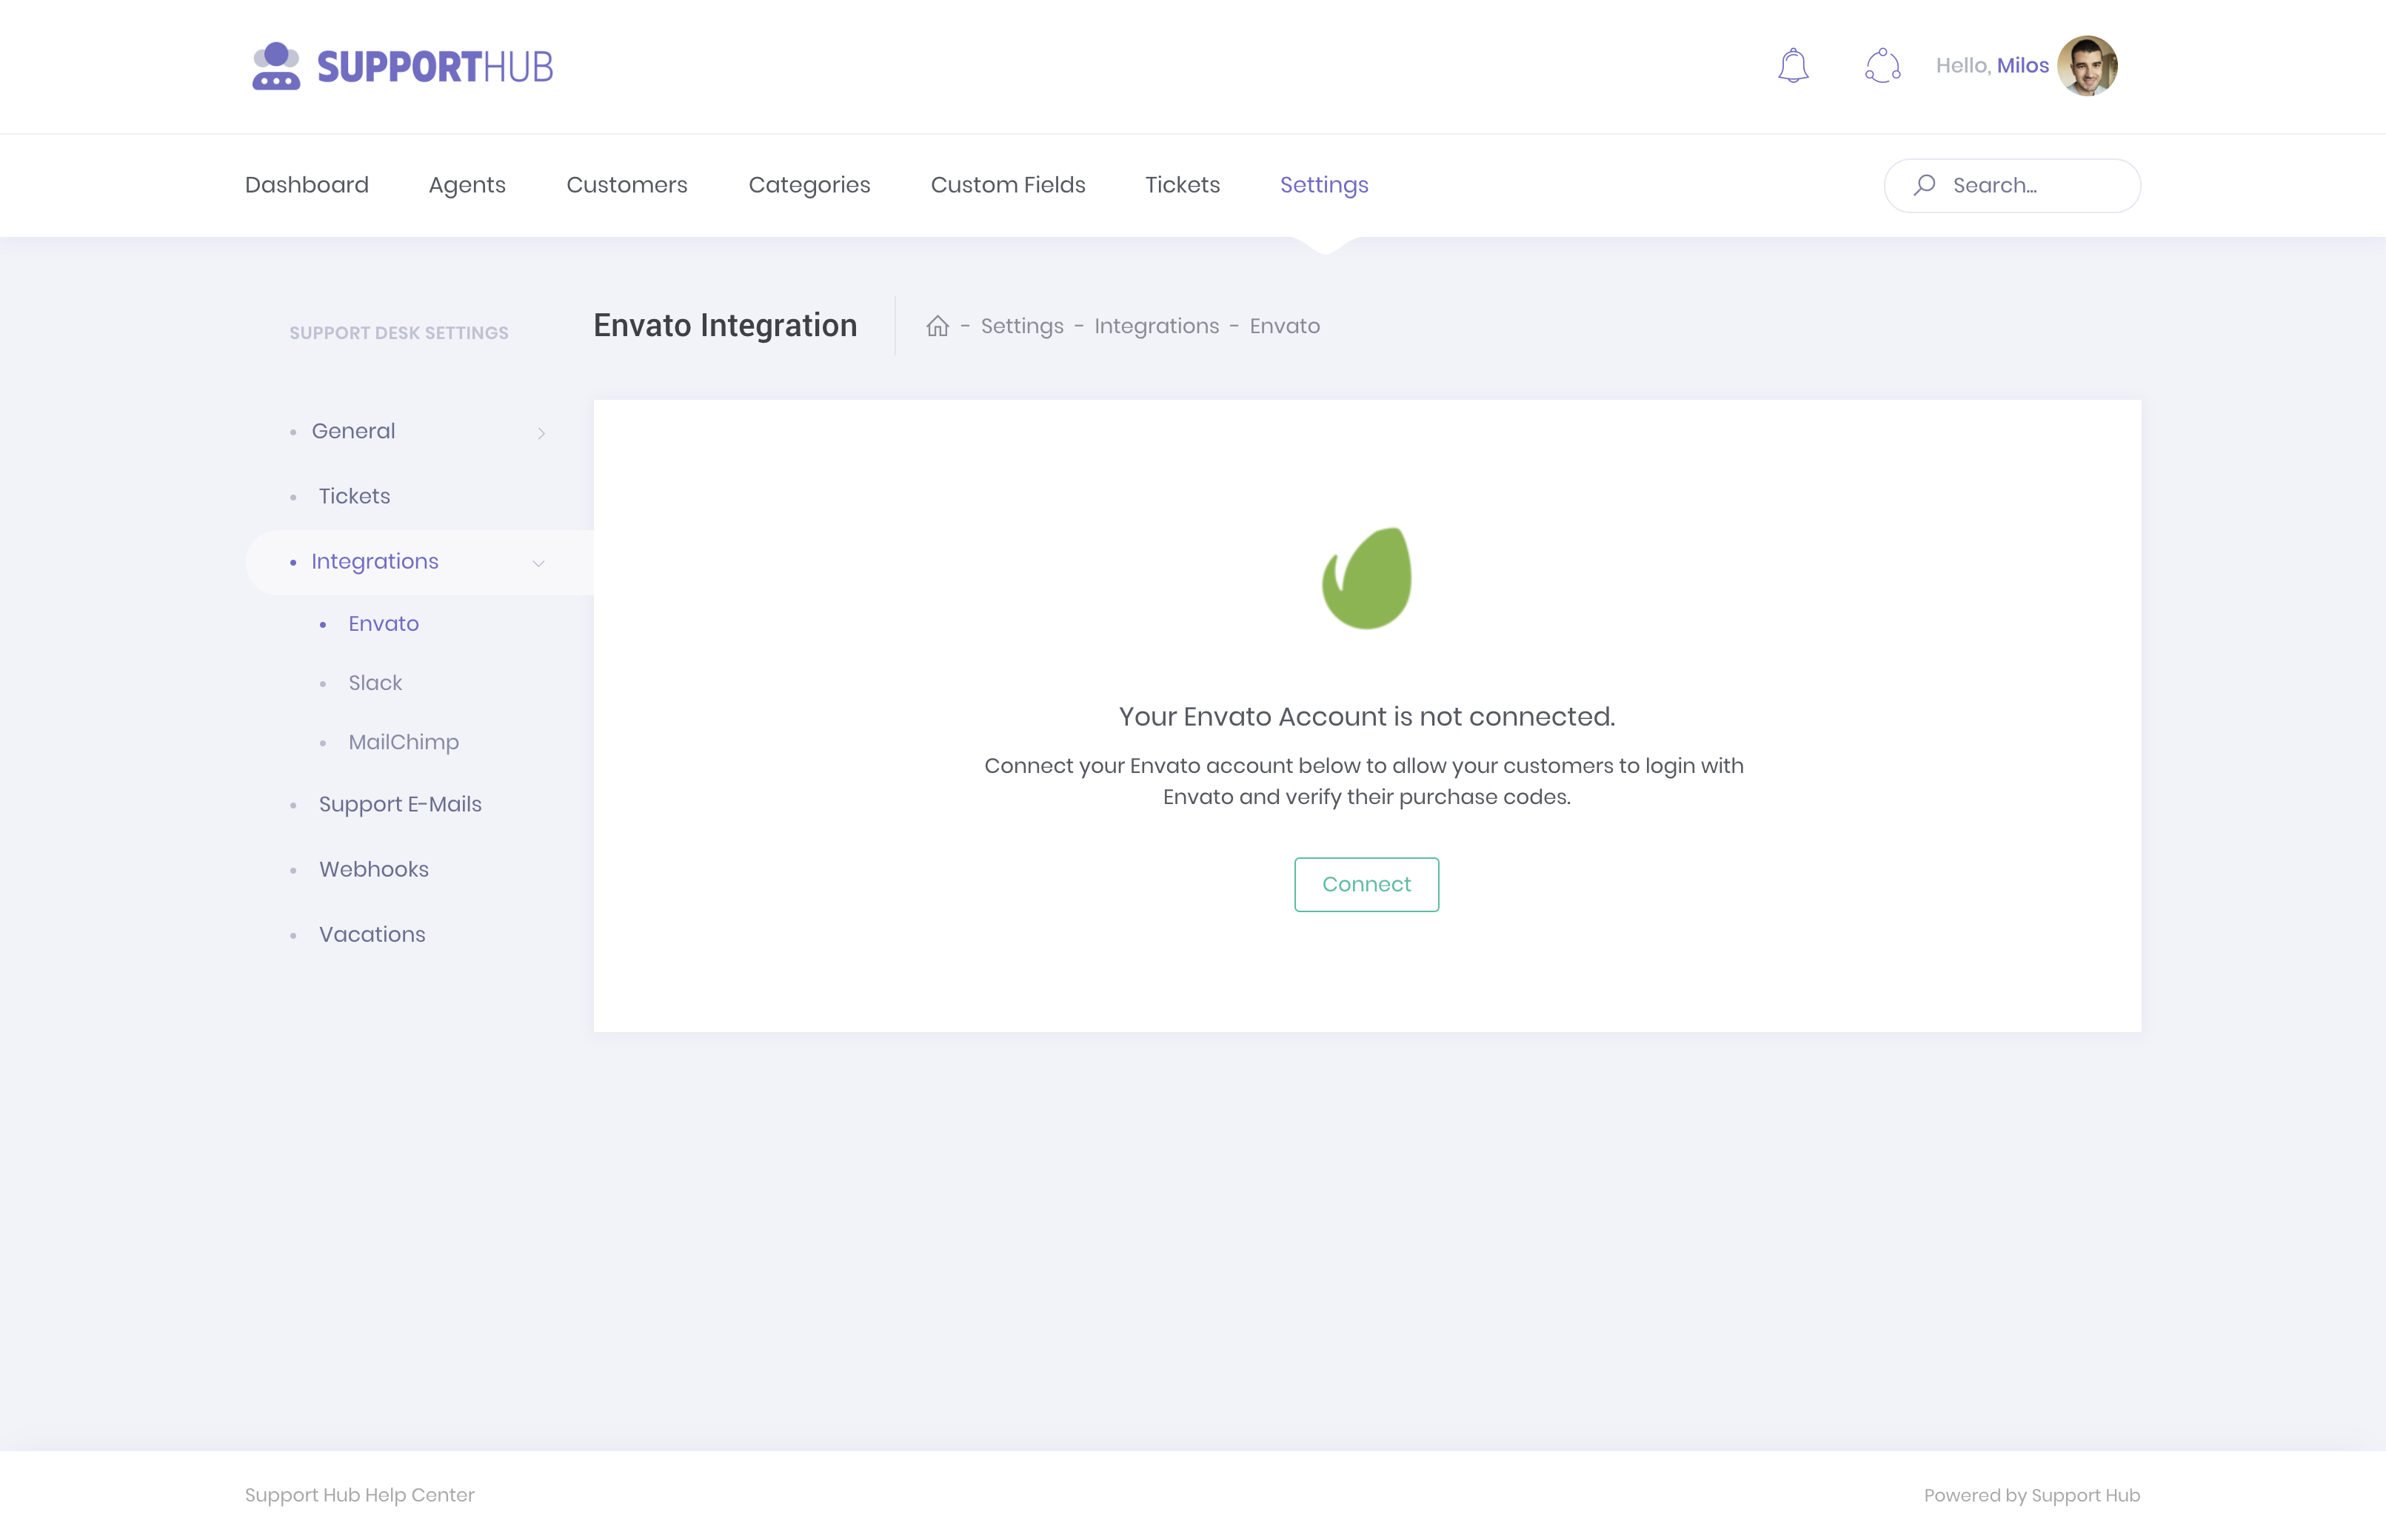The width and height of the screenshot is (2386, 1540).
Task: Click the Integrations breadcrumb link
Action: 1157,326
